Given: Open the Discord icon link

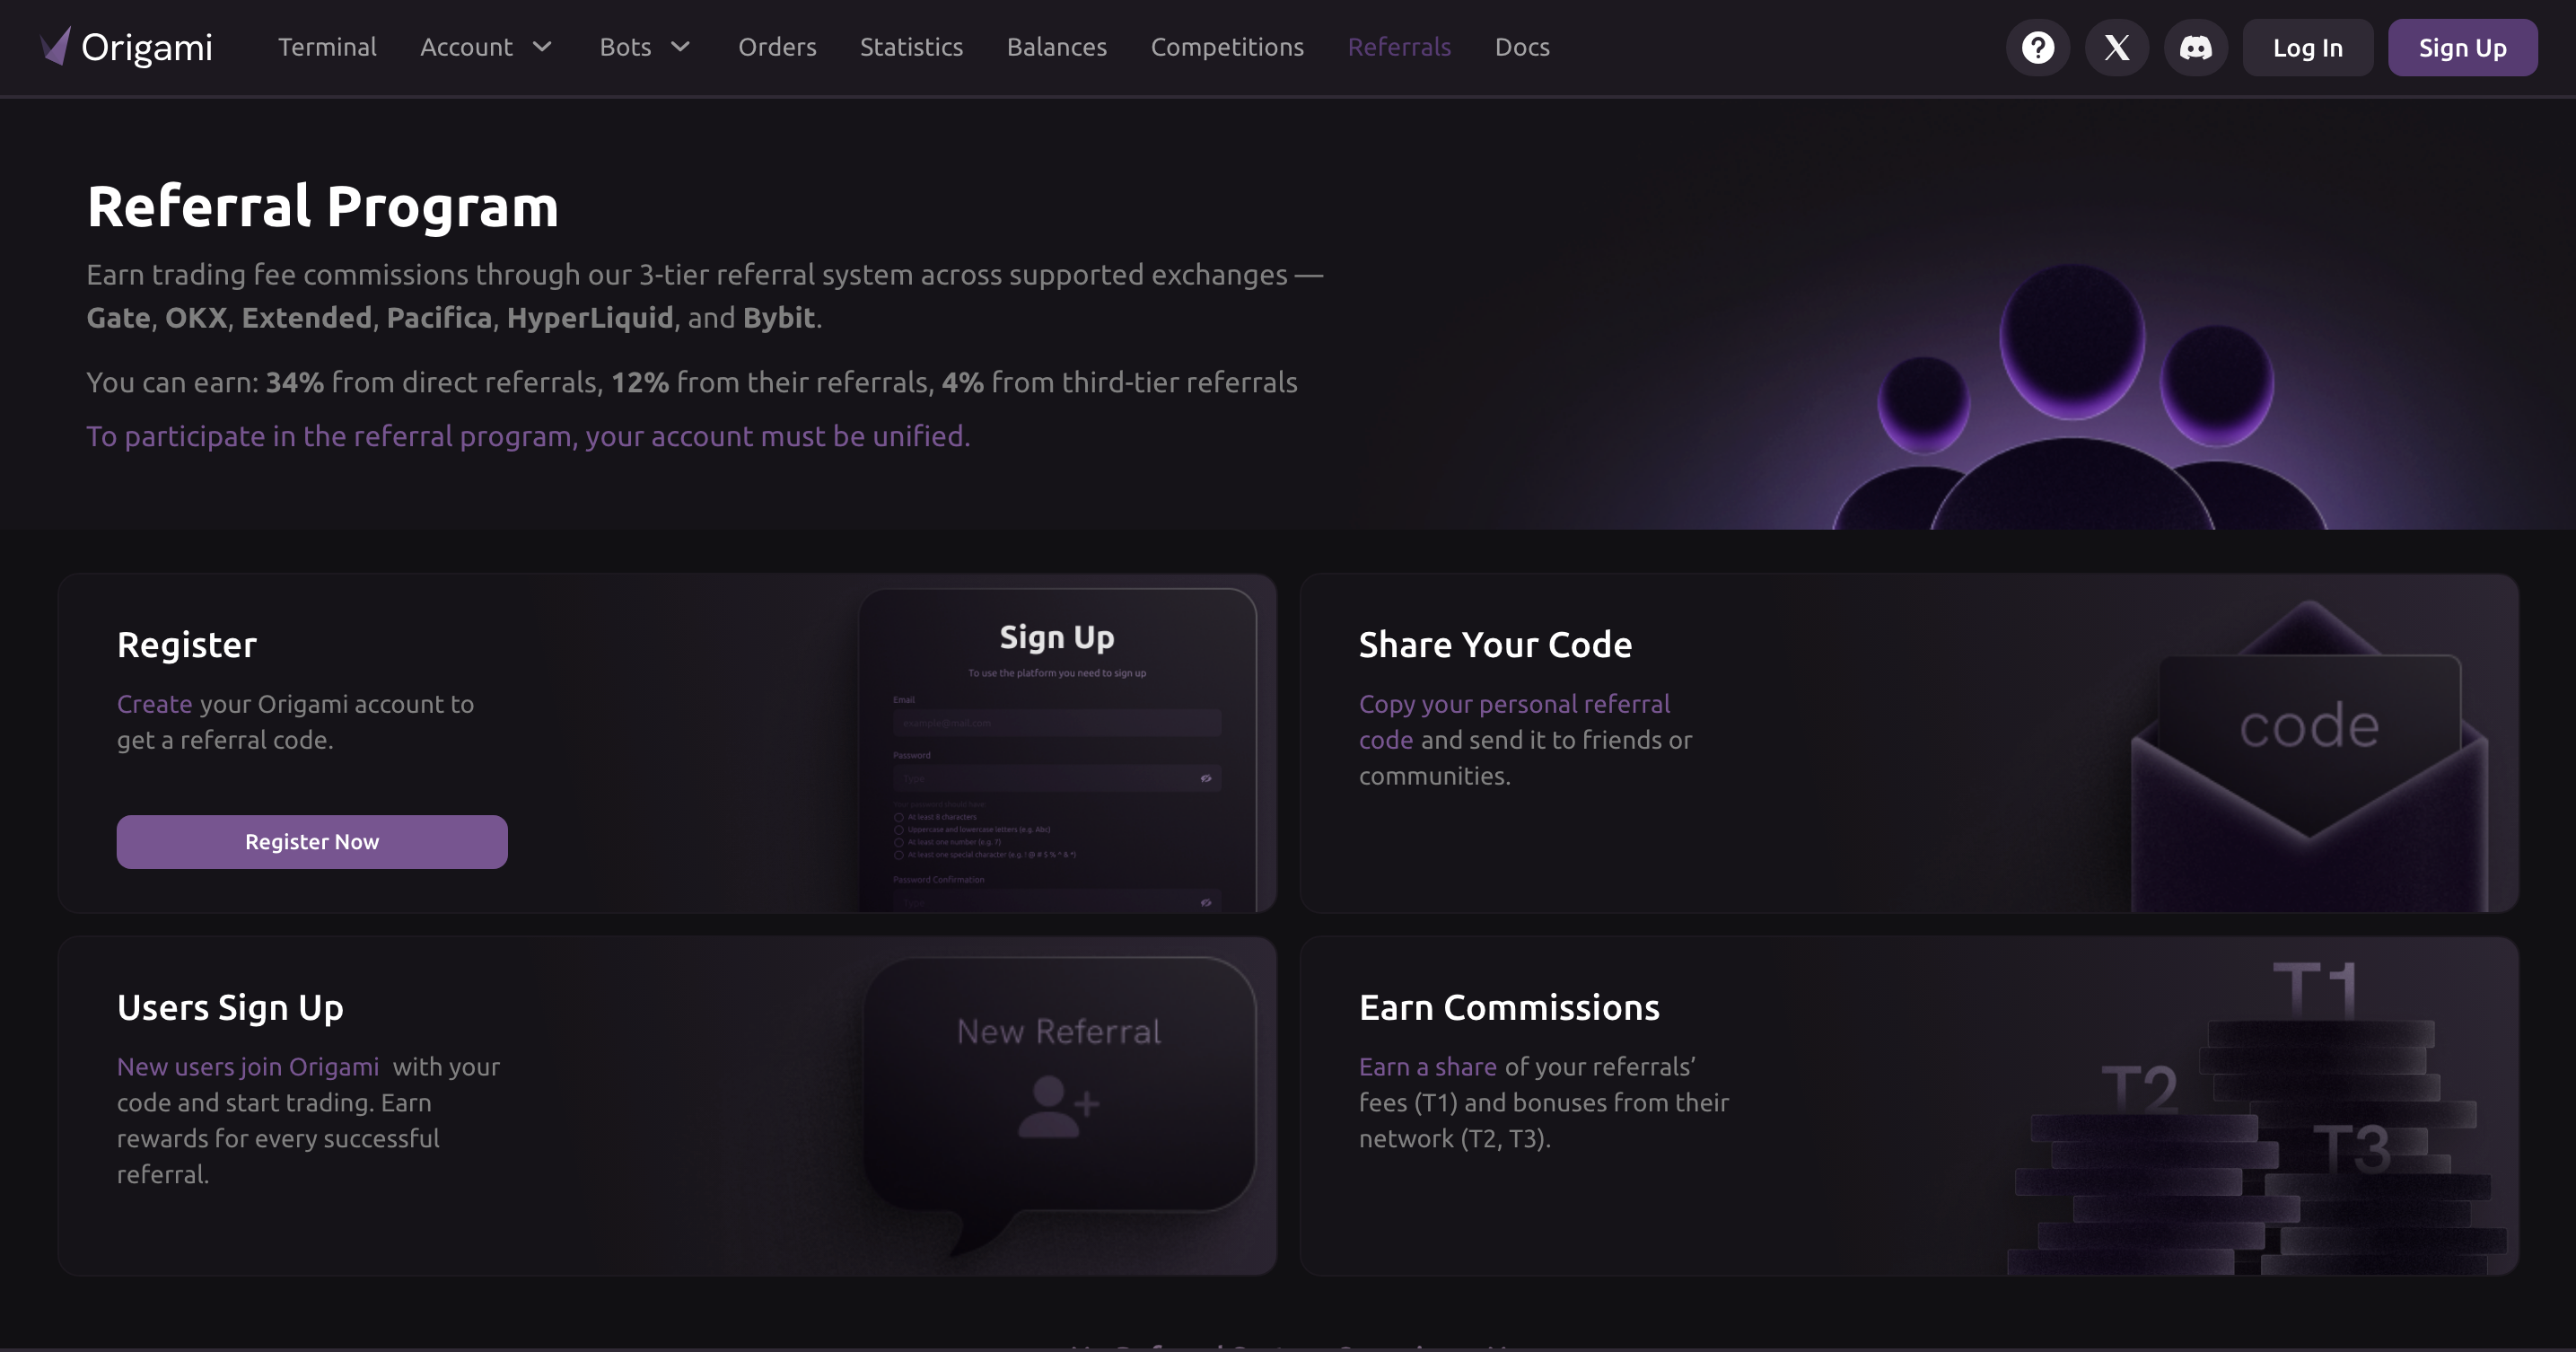Looking at the screenshot, I should tap(2195, 47).
